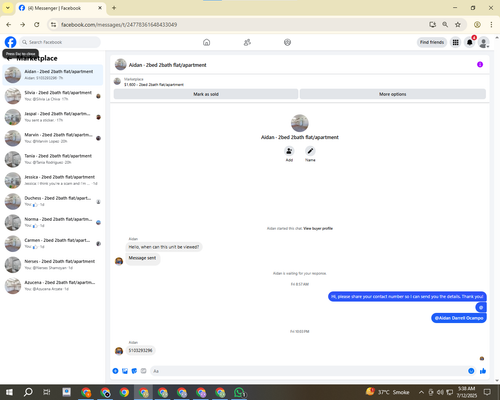Viewport: 500px width, 400px height.
Task: Open the Jessica - 2bed 2bath conversation
Action: [x=53, y=180]
